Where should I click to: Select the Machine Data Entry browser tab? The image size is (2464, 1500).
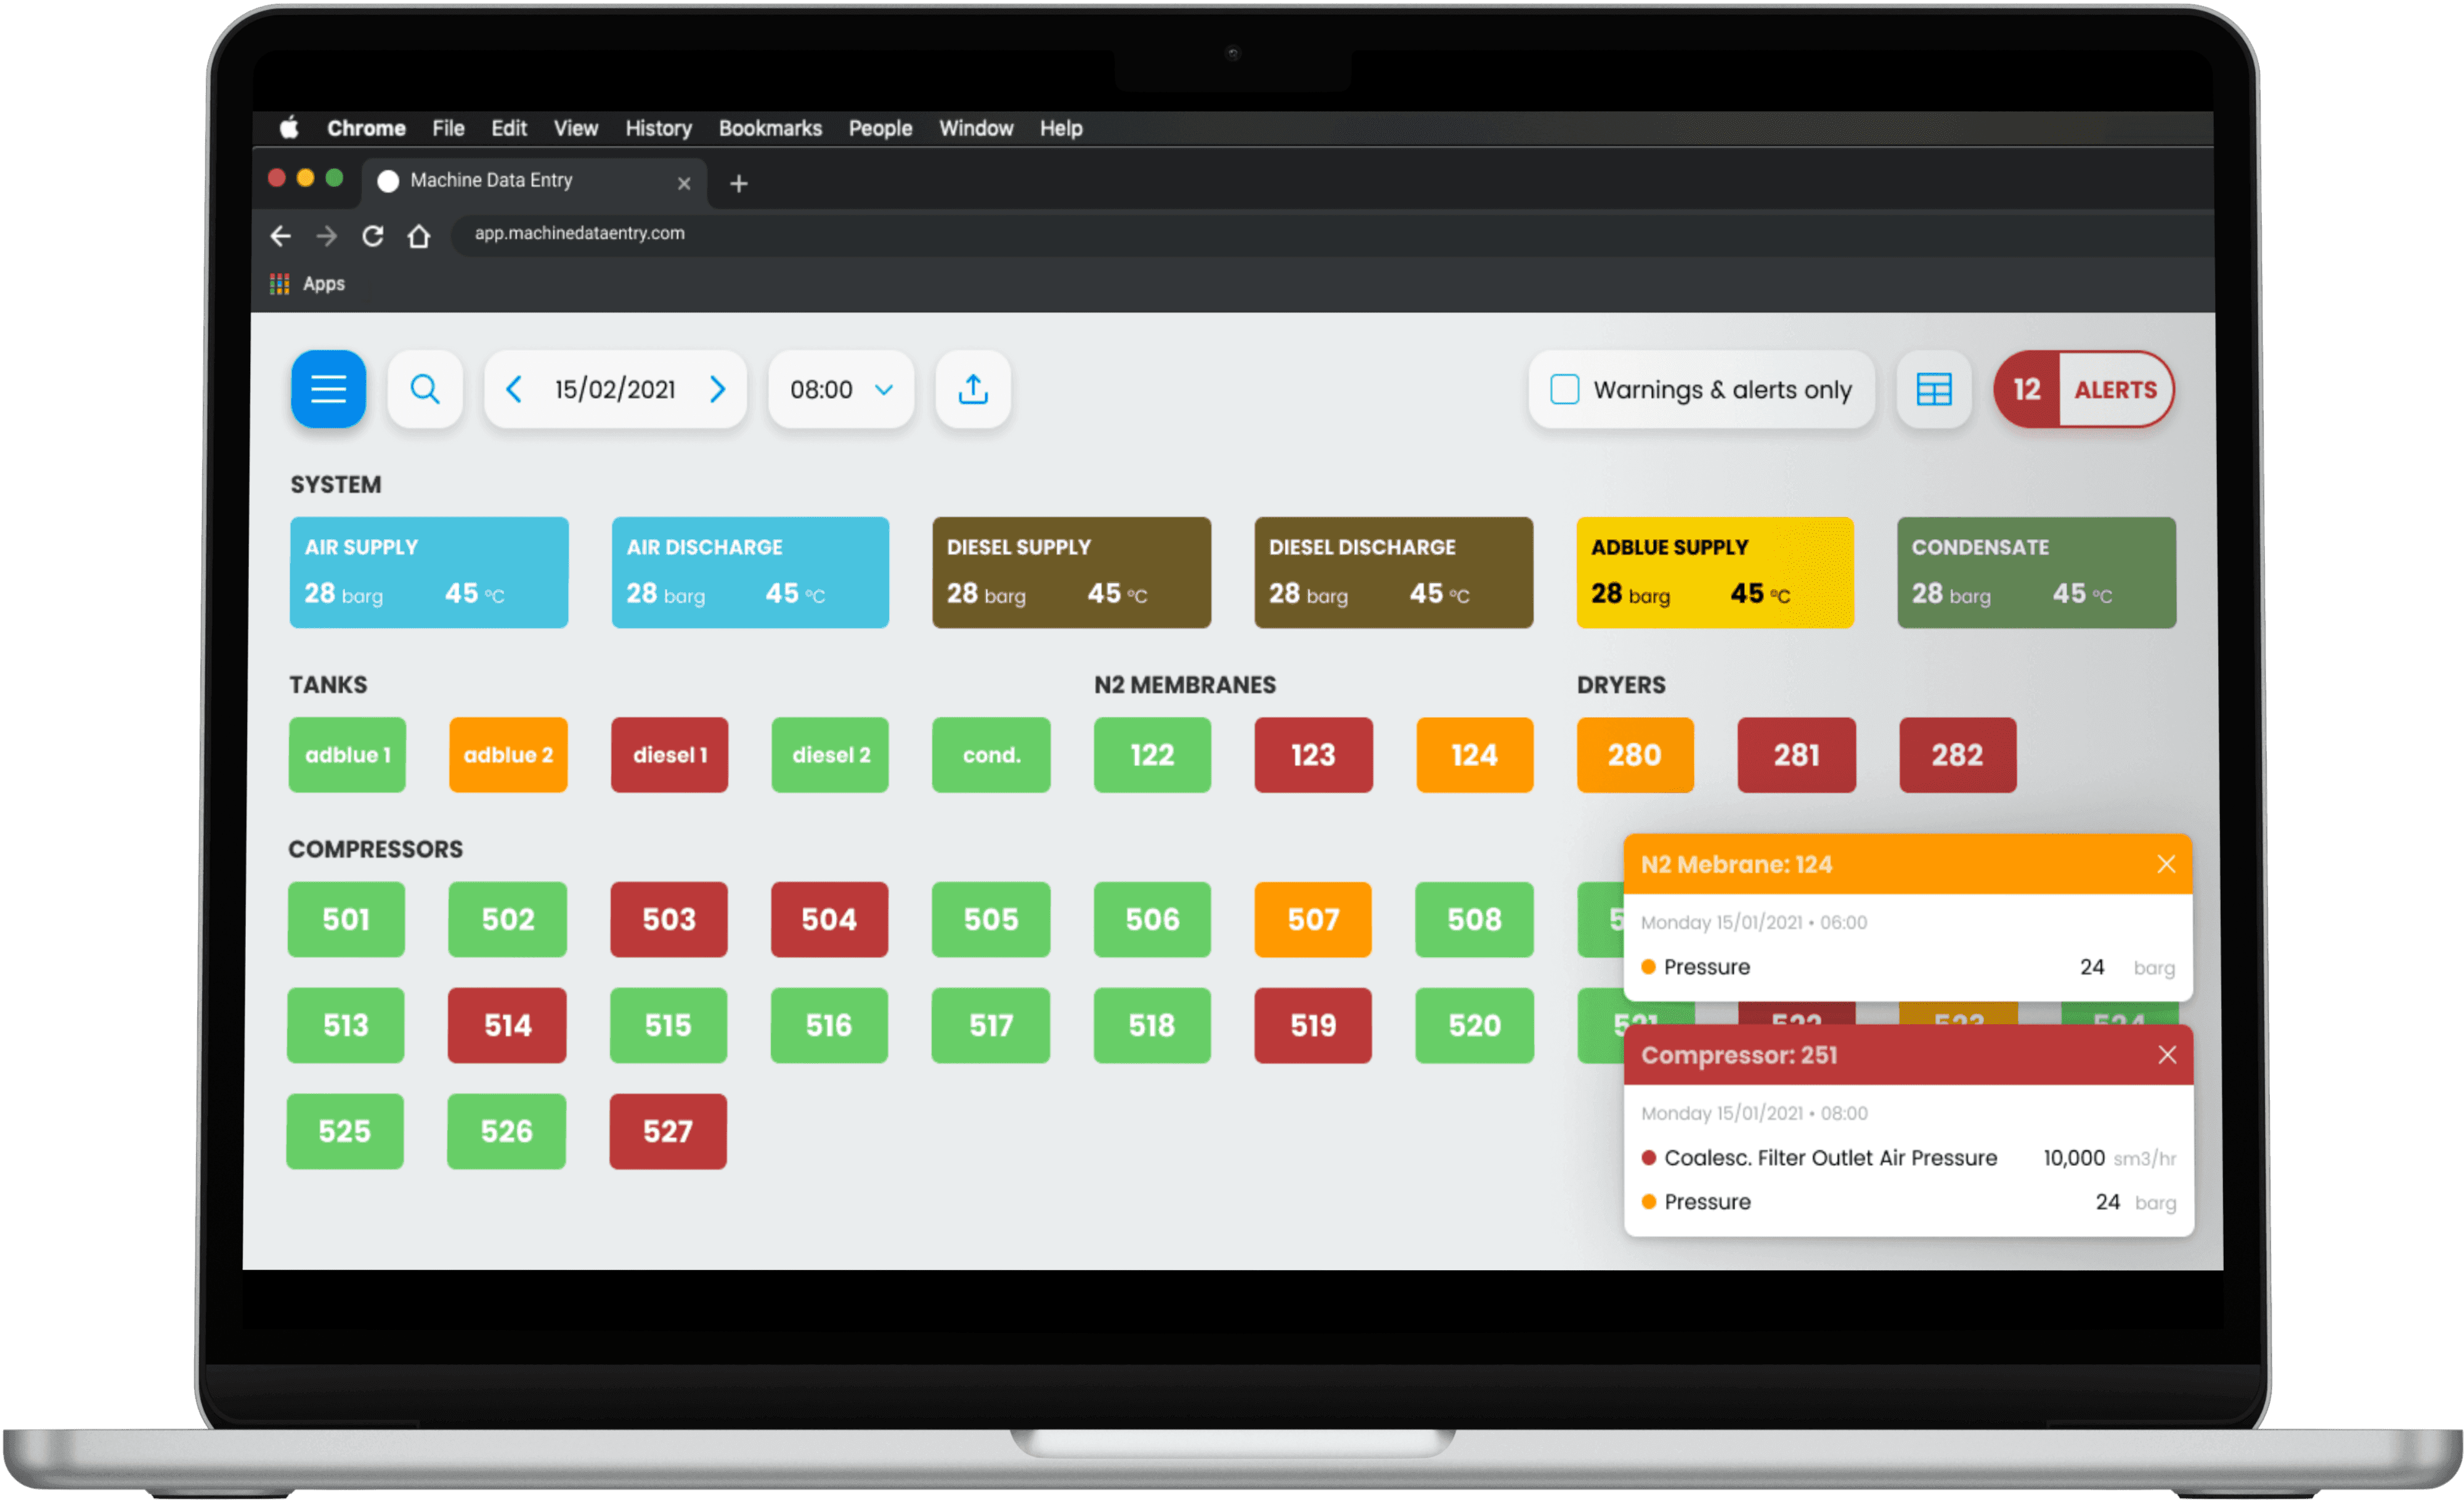[491, 180]
